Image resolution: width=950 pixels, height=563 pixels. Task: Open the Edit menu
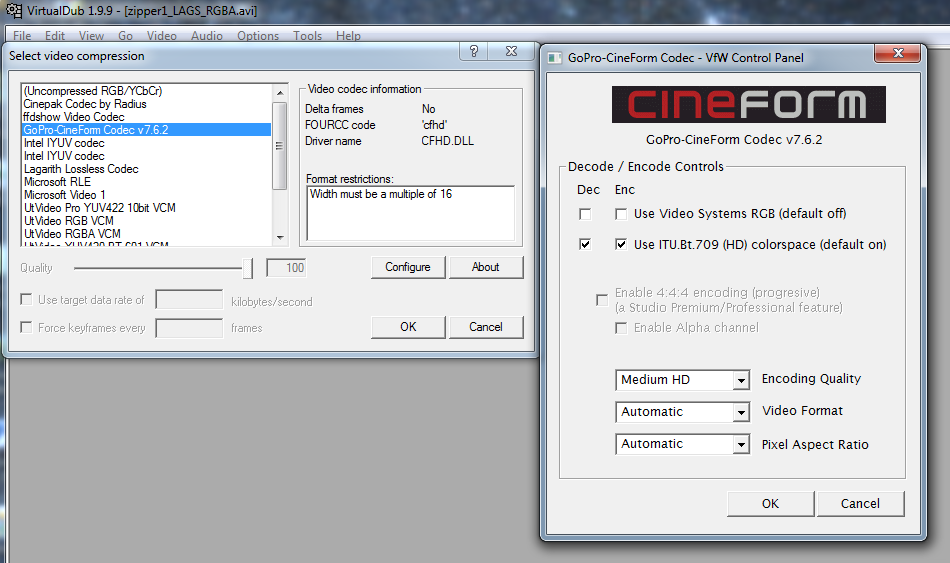pos(55,36)
